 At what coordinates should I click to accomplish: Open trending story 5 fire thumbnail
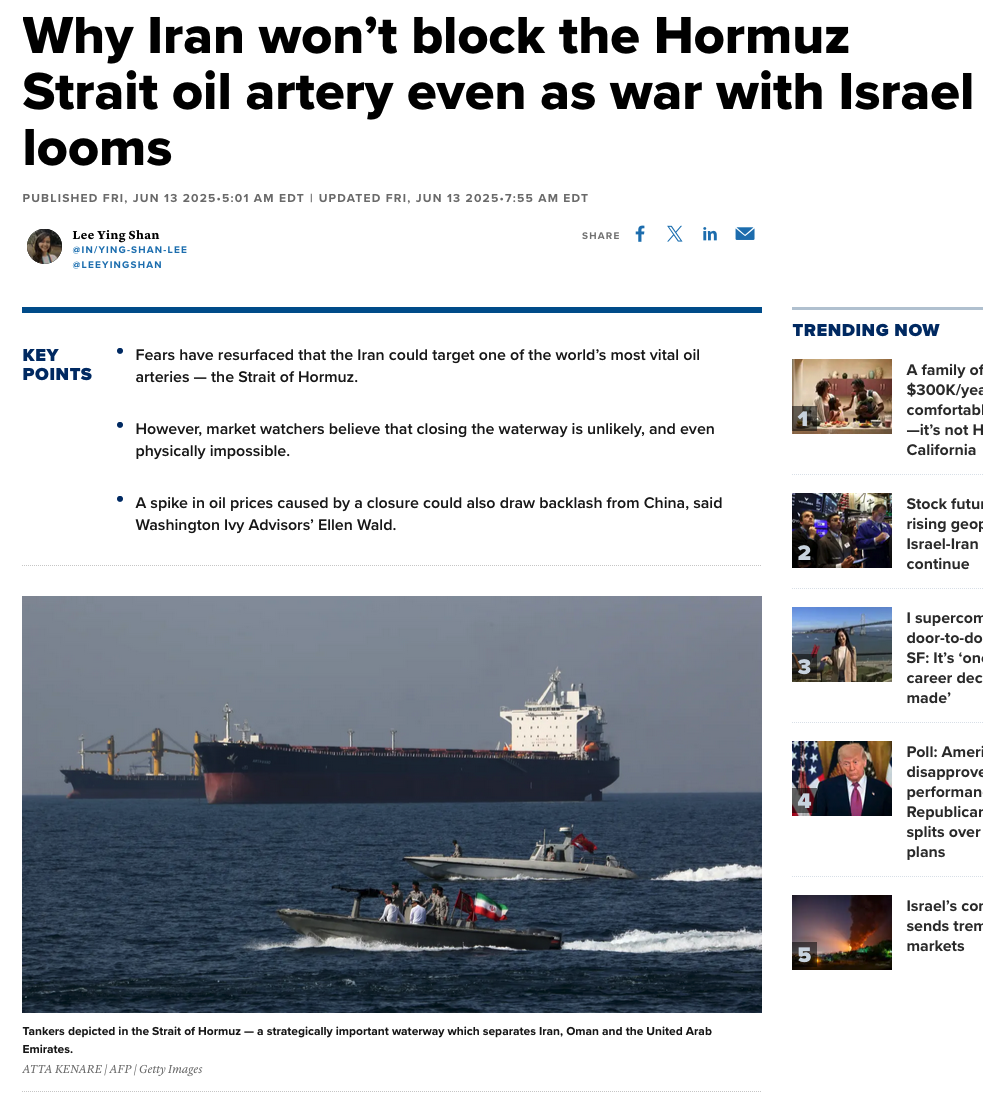[x=841, y=932]
